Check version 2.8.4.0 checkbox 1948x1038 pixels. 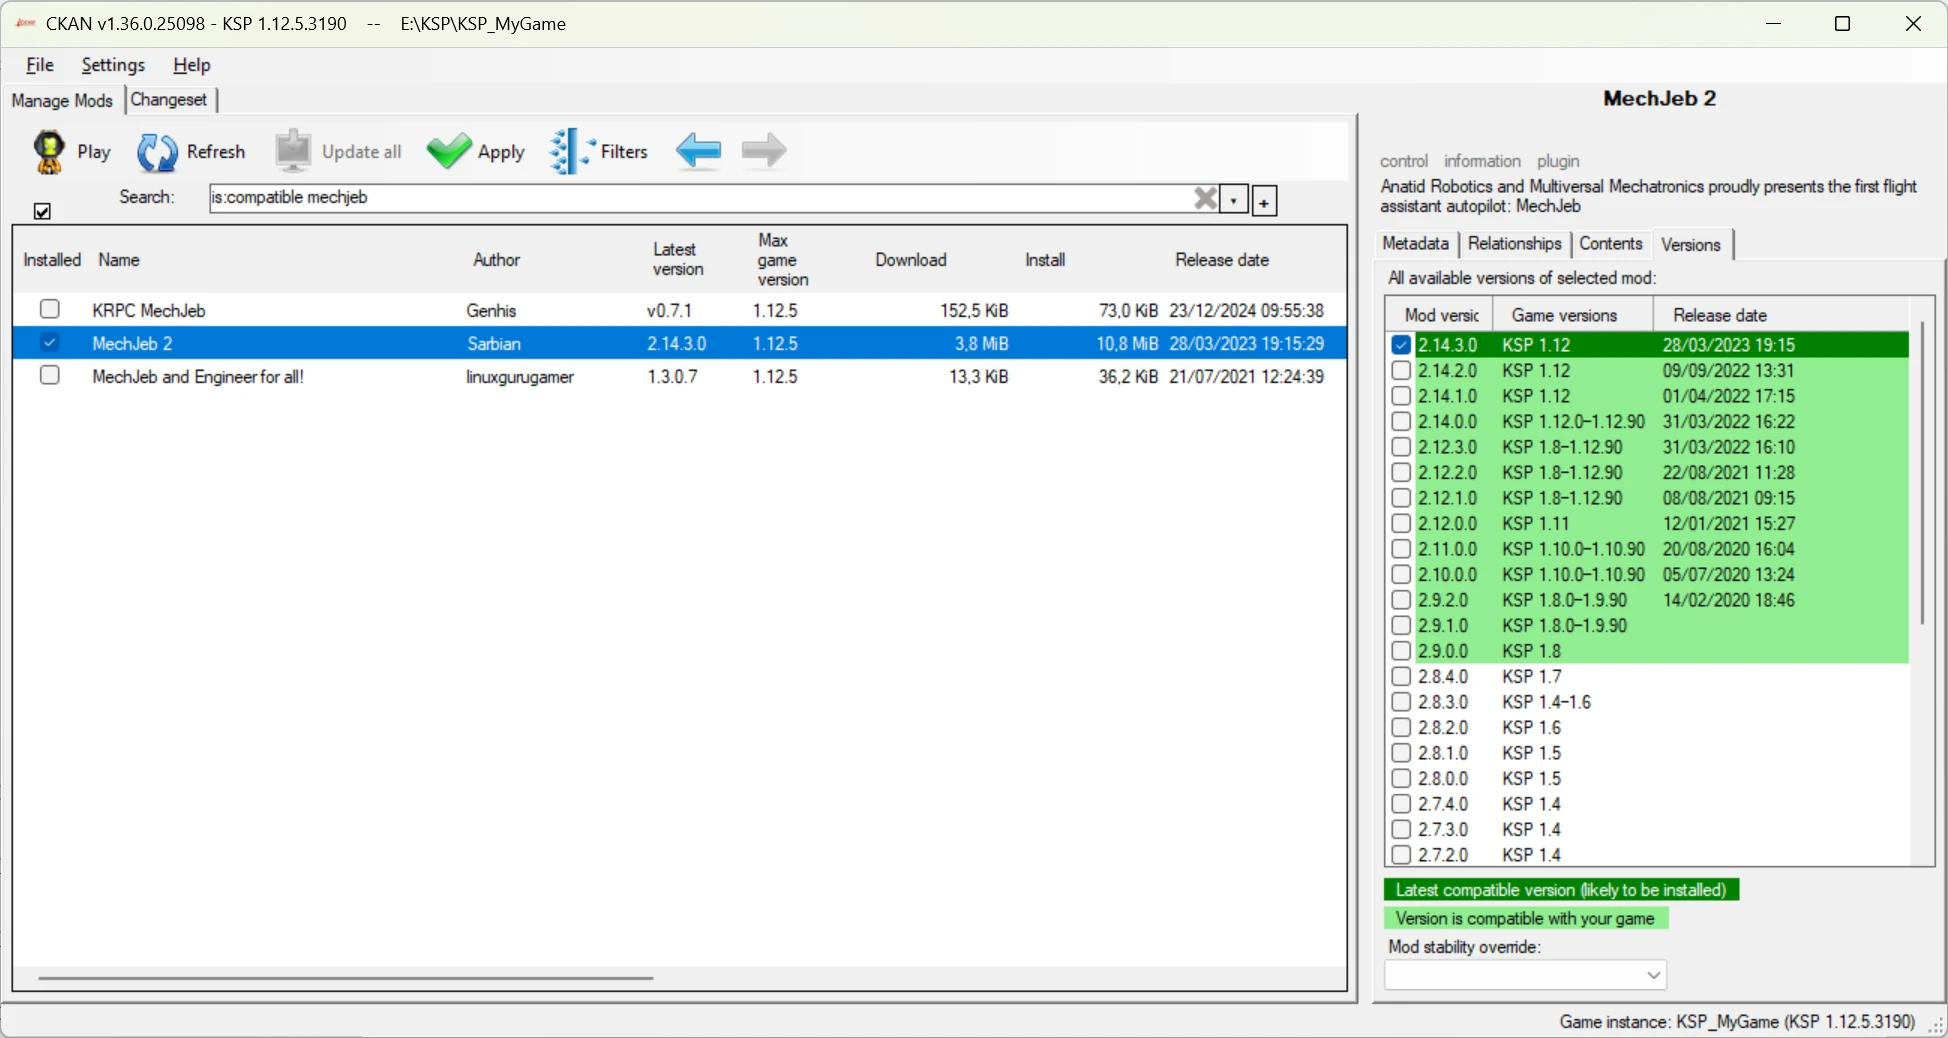tap(1401, 677)
